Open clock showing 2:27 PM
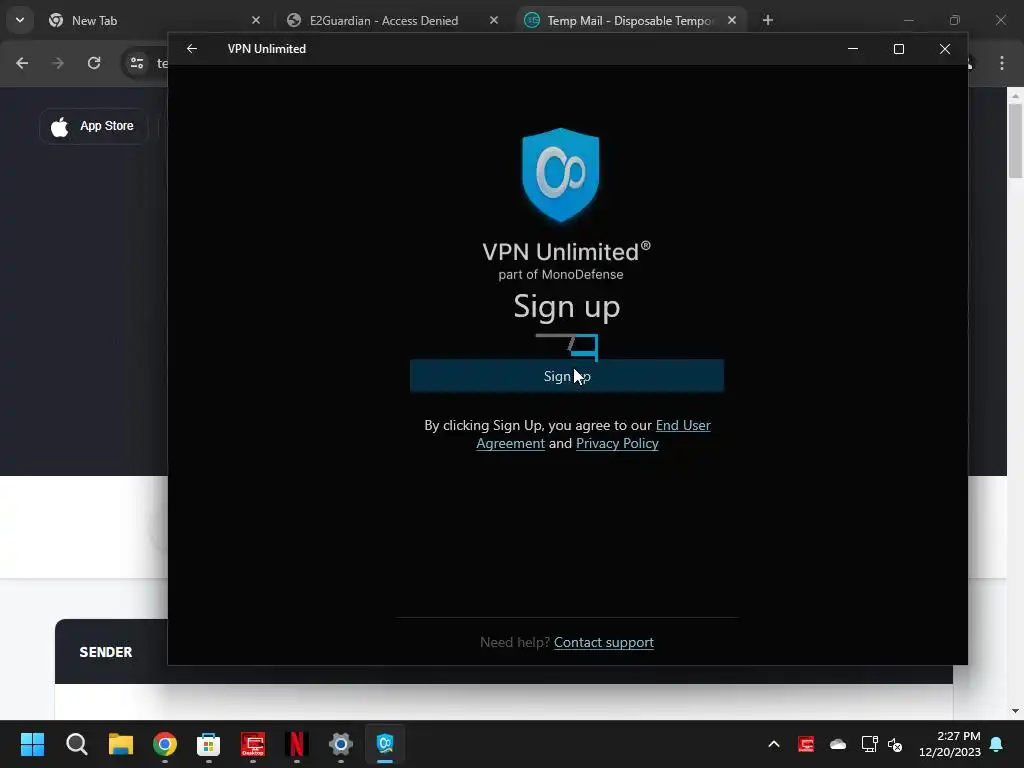1024x768 pixels. point(950,744)
